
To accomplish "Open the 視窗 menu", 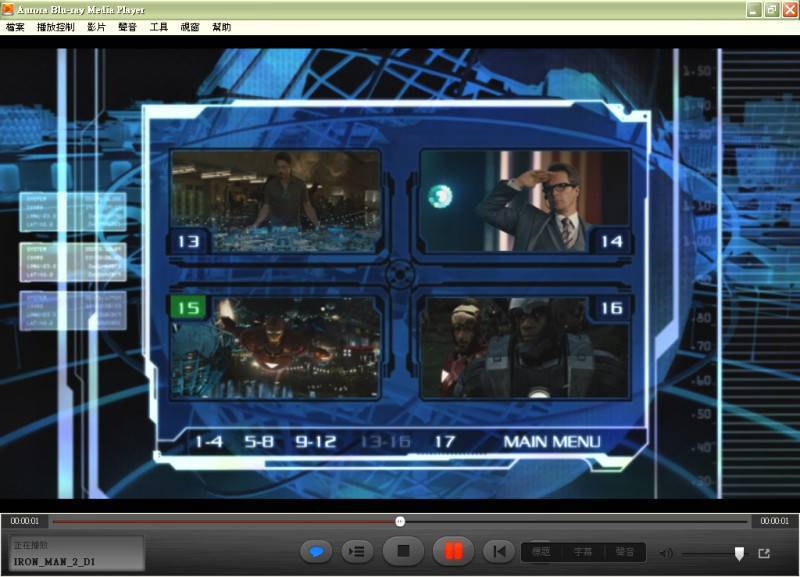I will (190, 27).
